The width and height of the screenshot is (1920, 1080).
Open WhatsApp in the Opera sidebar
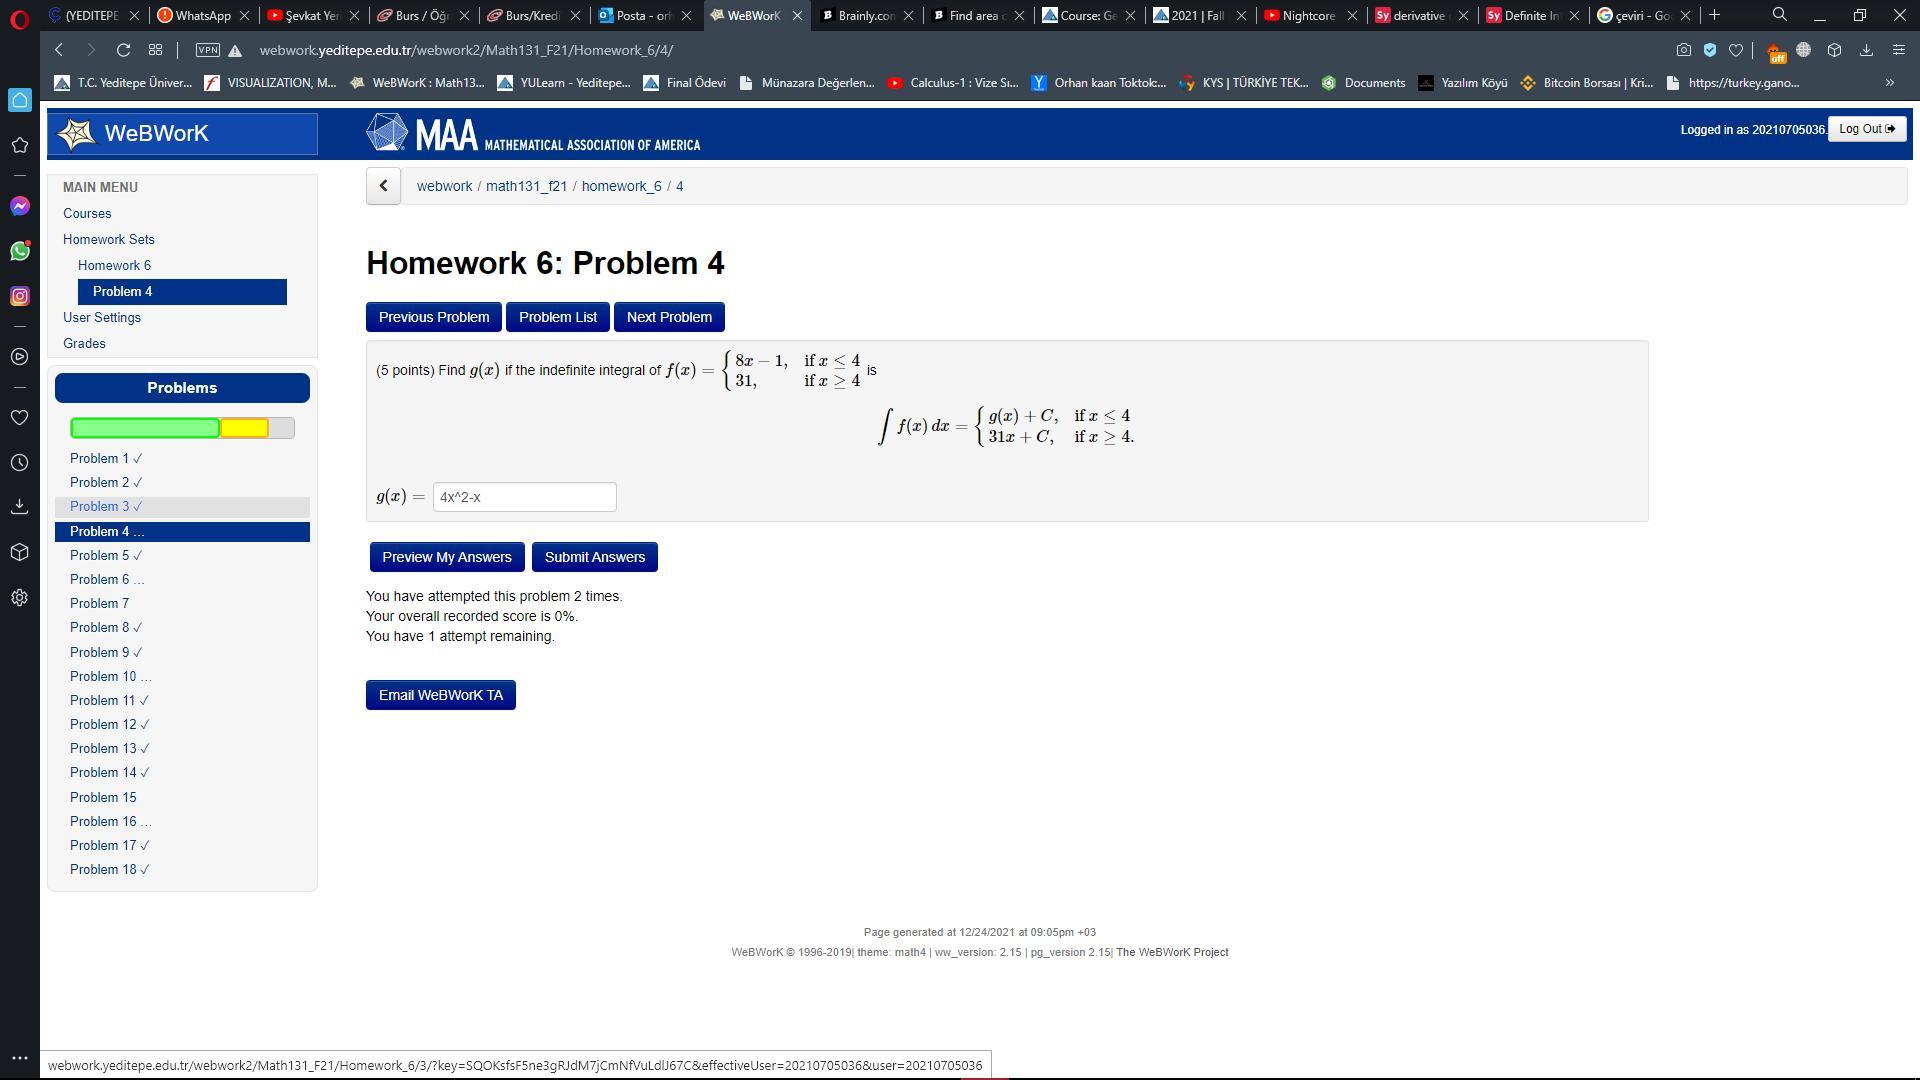tap(19, 251)
